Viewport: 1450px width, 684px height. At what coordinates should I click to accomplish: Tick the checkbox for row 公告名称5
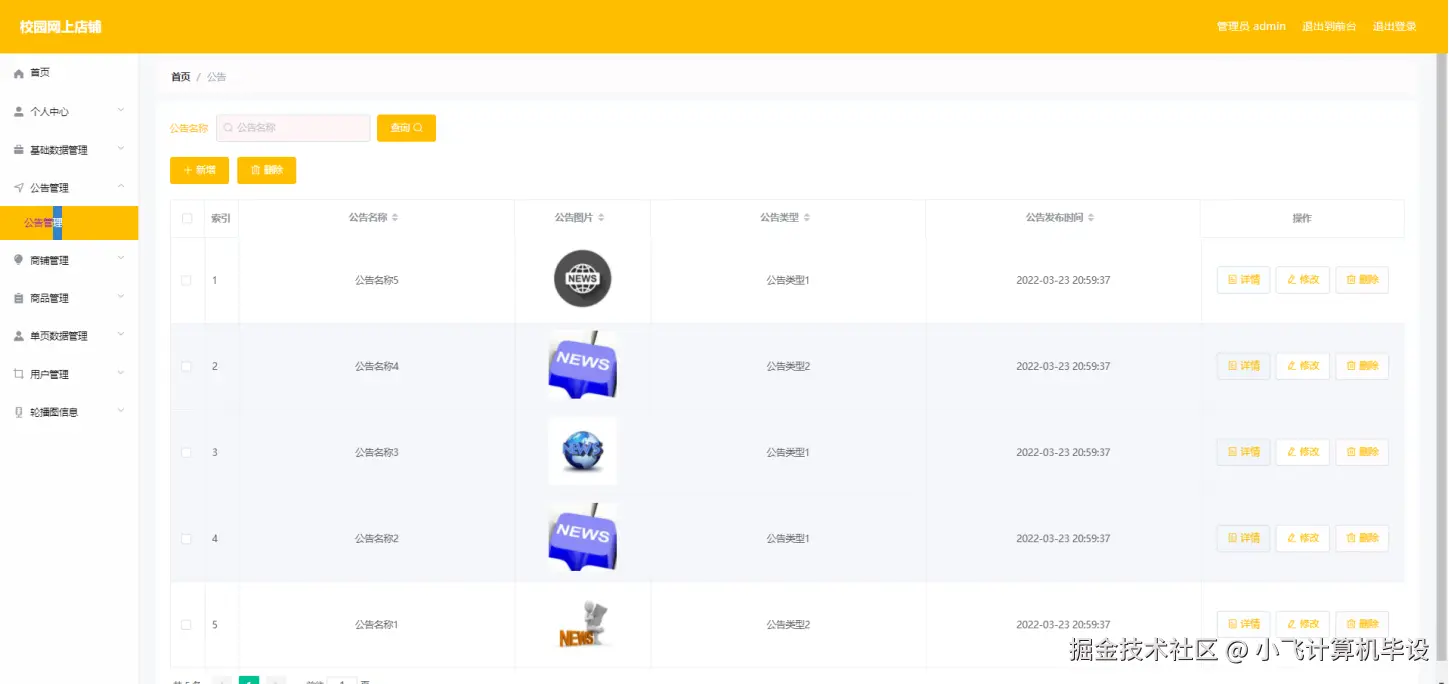[x=186, y=281]
